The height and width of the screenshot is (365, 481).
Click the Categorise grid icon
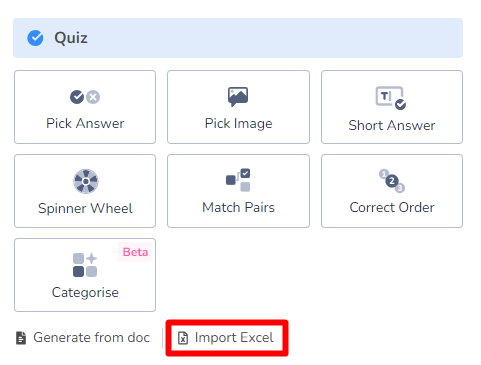[85, 265]
